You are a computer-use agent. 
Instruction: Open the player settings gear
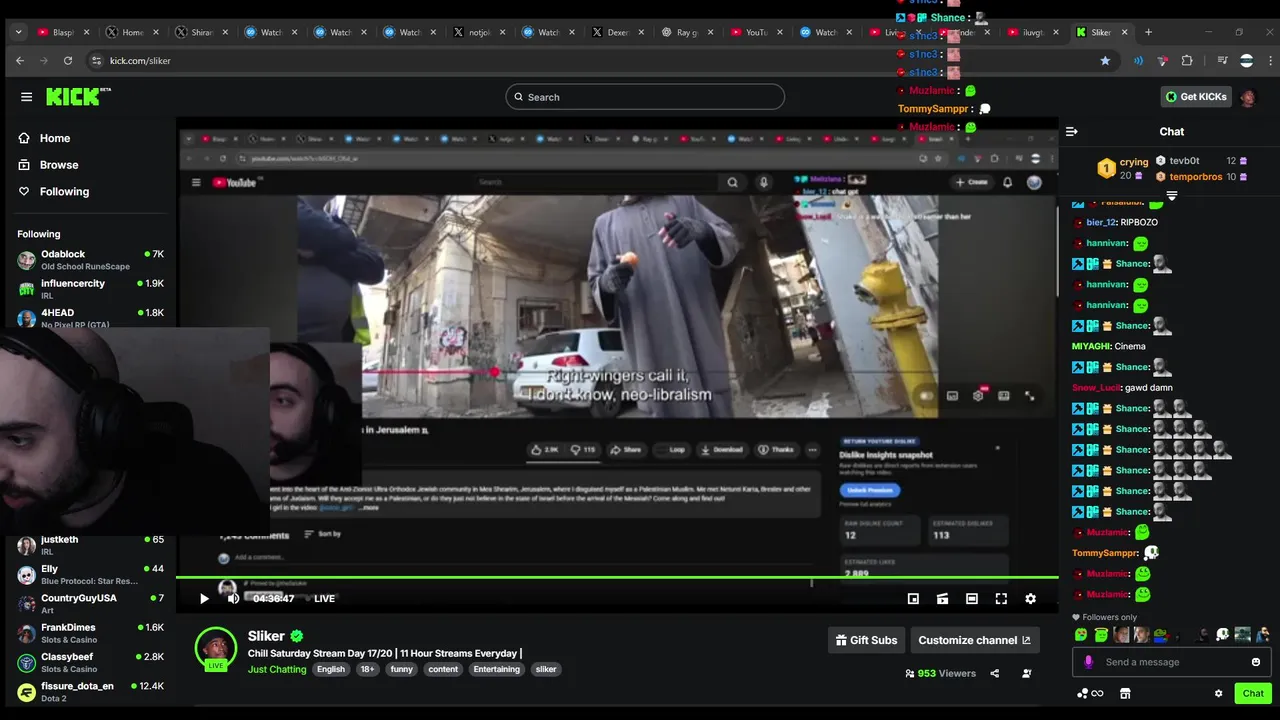click(x=1030, y=599)
